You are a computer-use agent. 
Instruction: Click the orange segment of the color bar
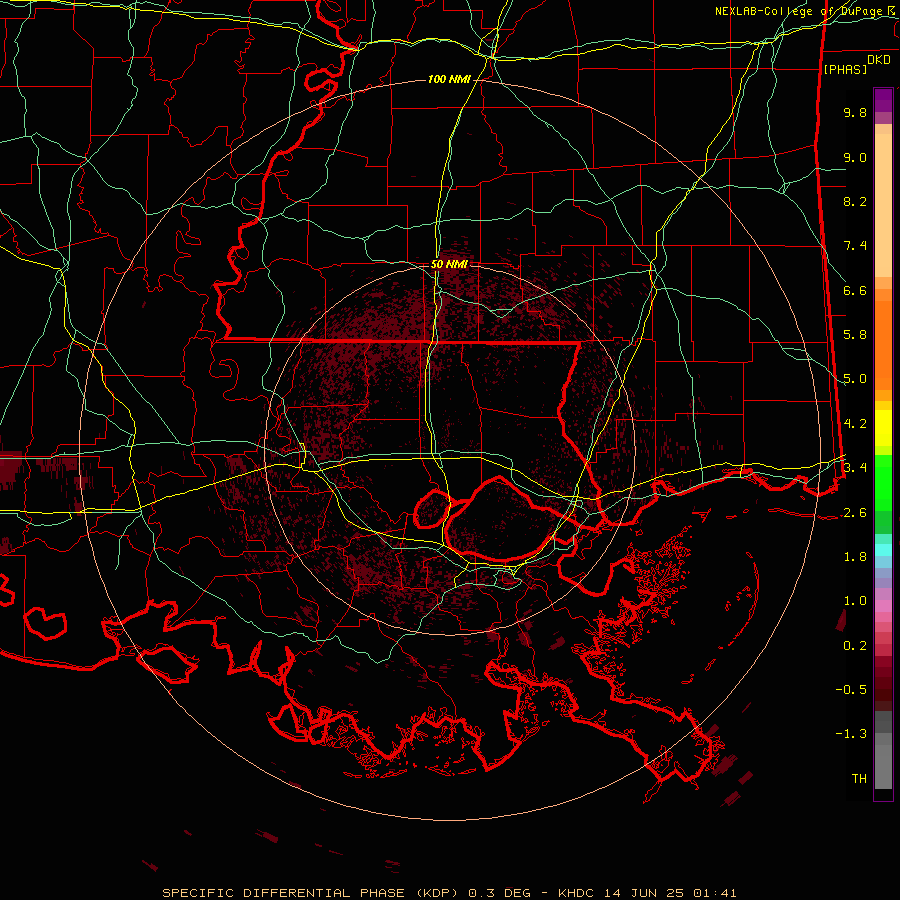click(883, 345)
